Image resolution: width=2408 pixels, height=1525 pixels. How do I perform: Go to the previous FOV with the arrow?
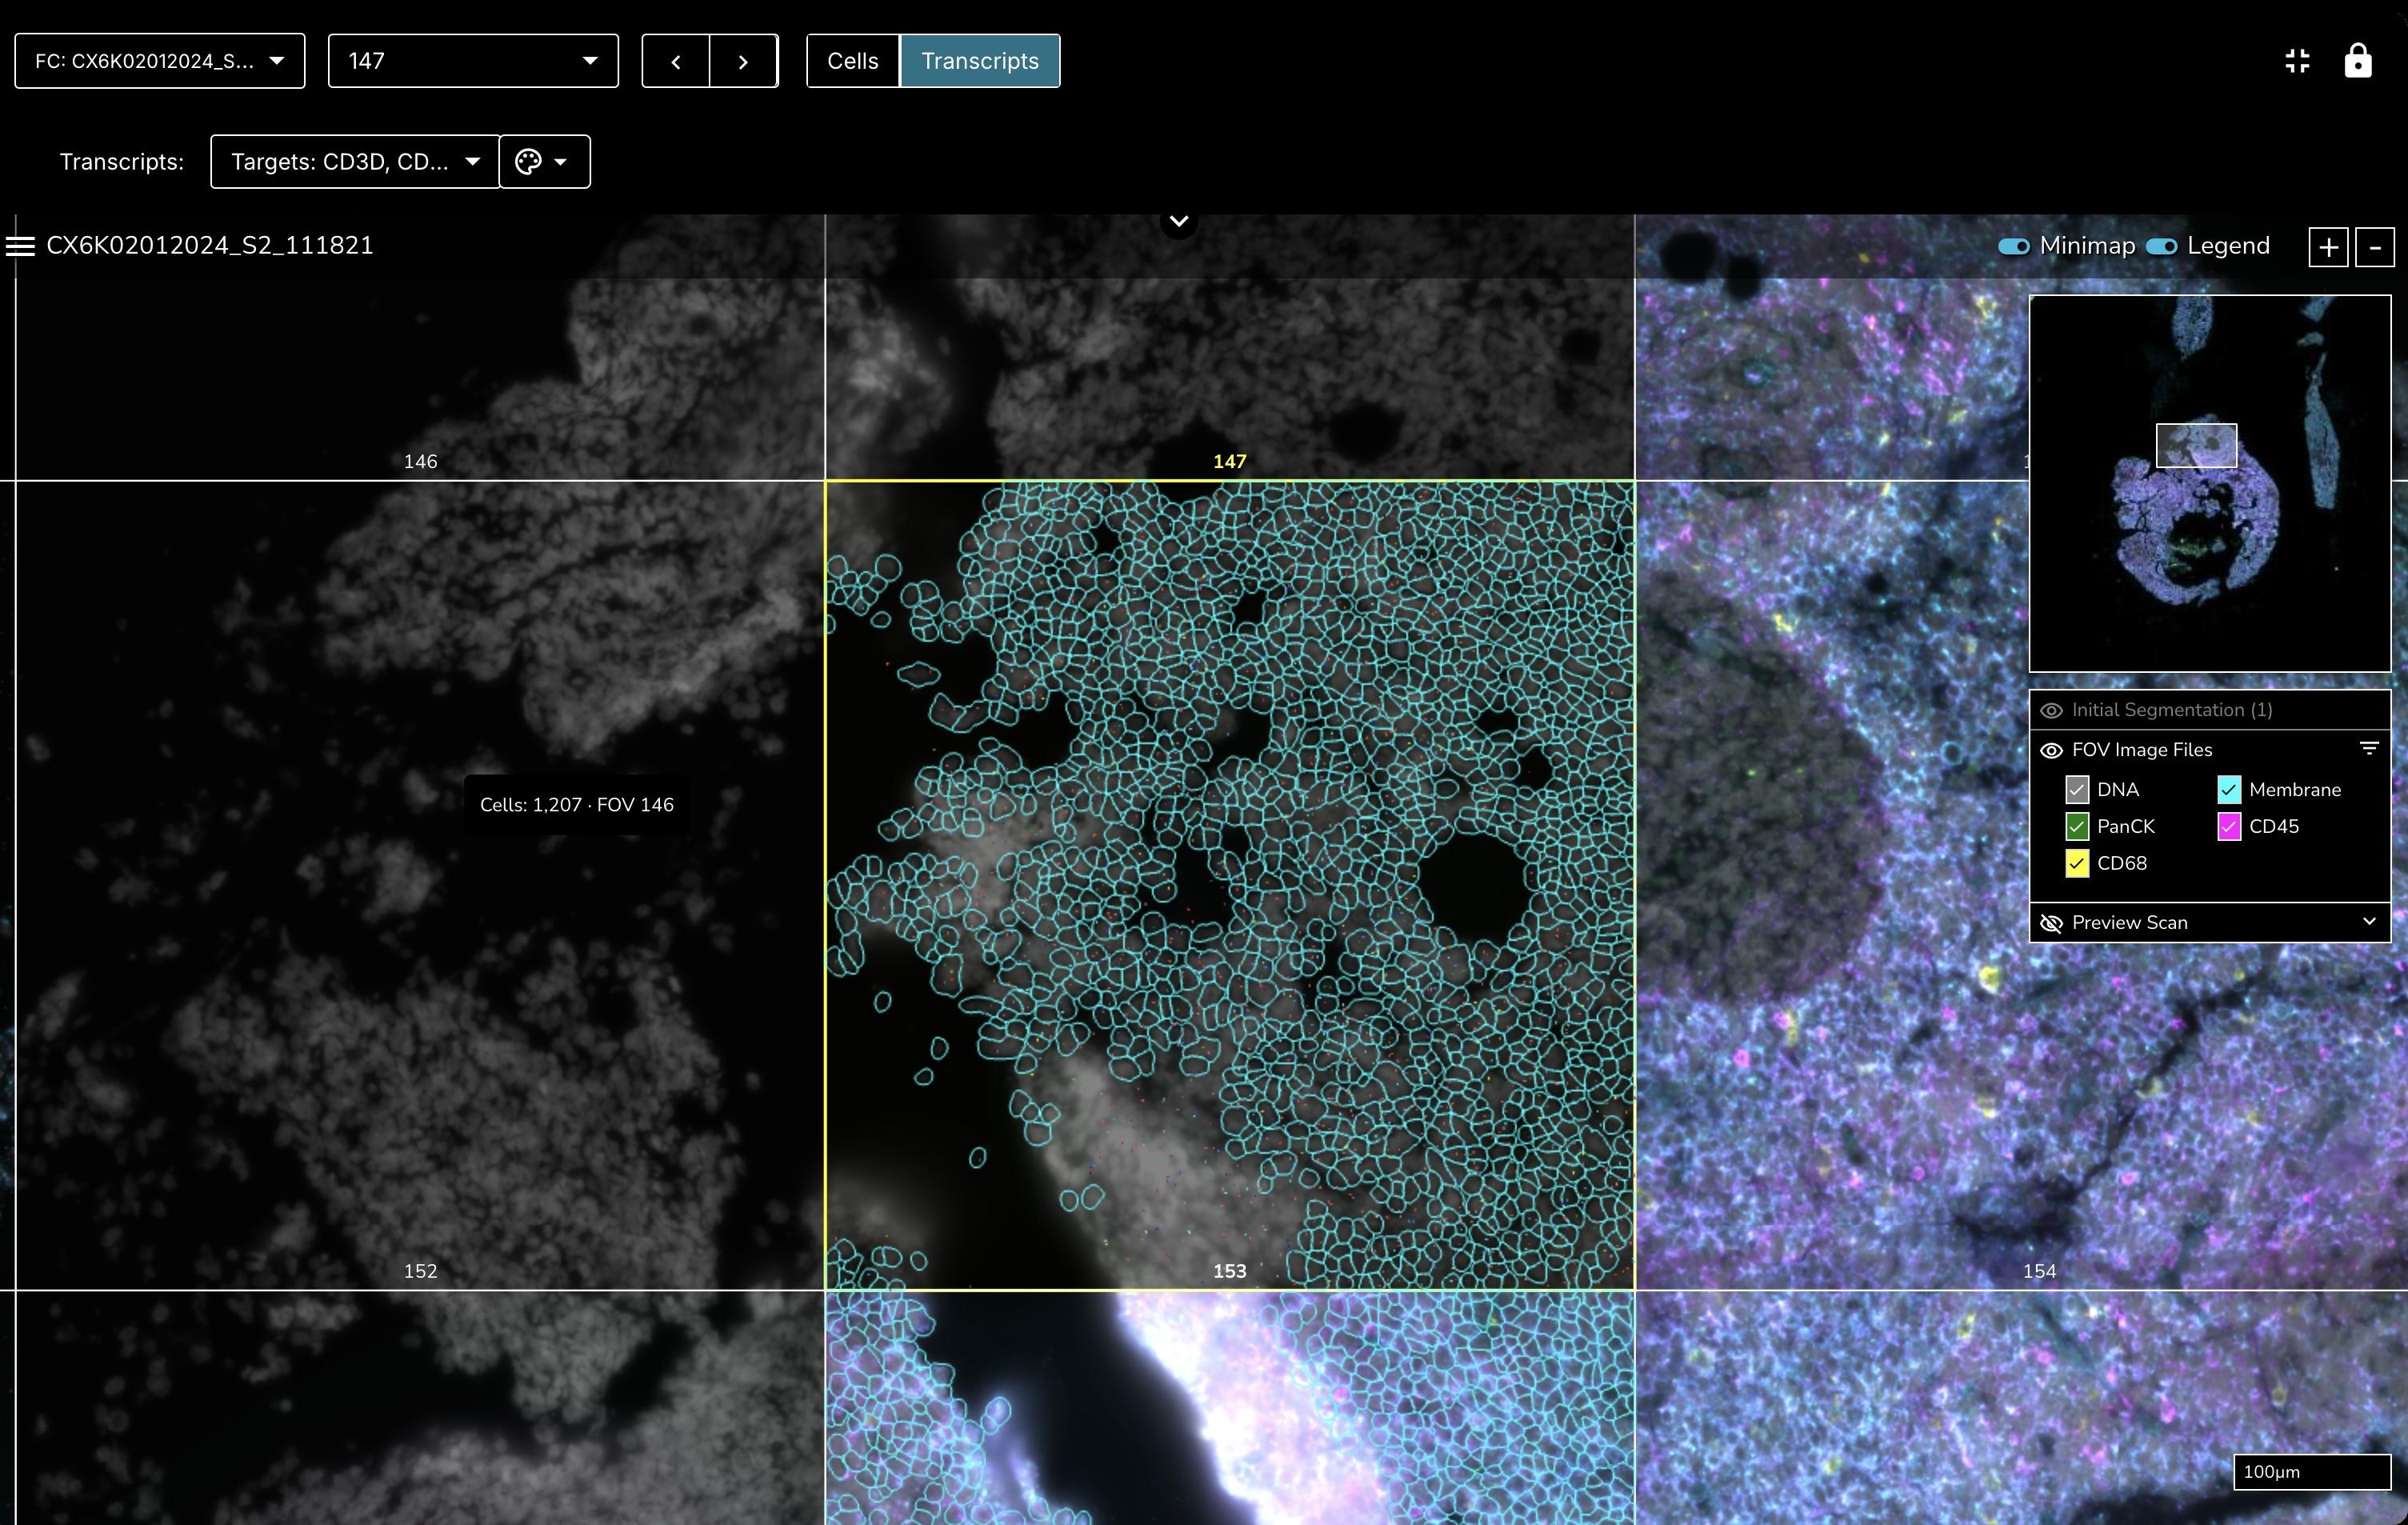pos(676,62)
